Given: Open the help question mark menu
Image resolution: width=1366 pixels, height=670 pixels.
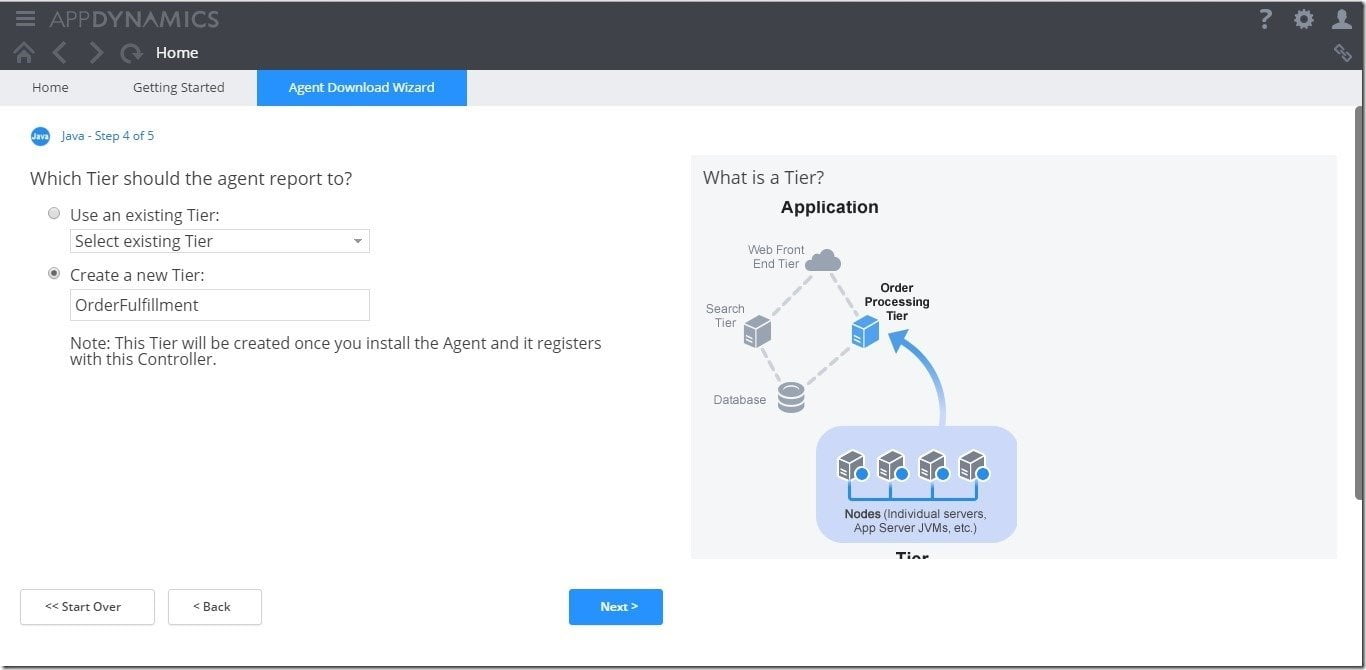Looking at the screenshot, I should tap(1265, 19).
